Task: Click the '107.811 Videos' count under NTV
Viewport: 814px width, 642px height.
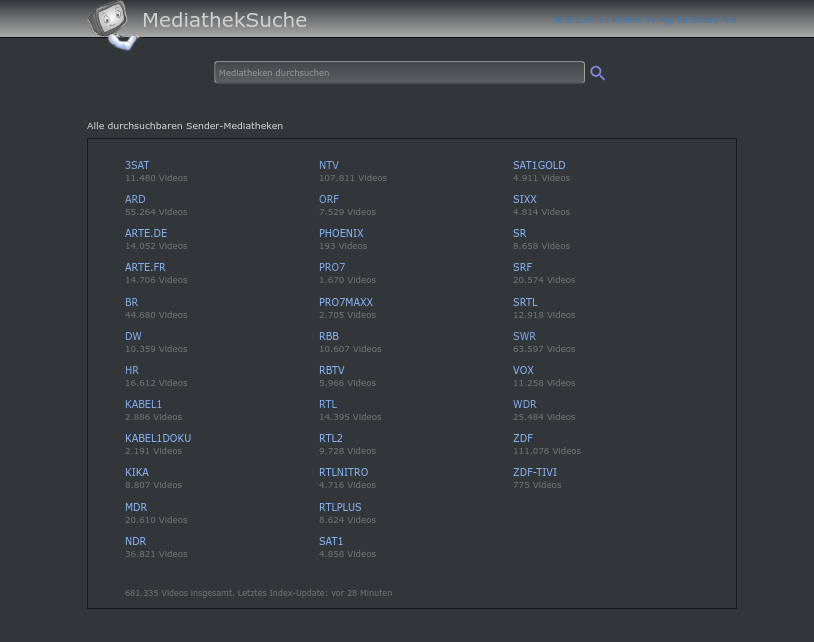Action: pyautogui.click(x=353, y=178)
